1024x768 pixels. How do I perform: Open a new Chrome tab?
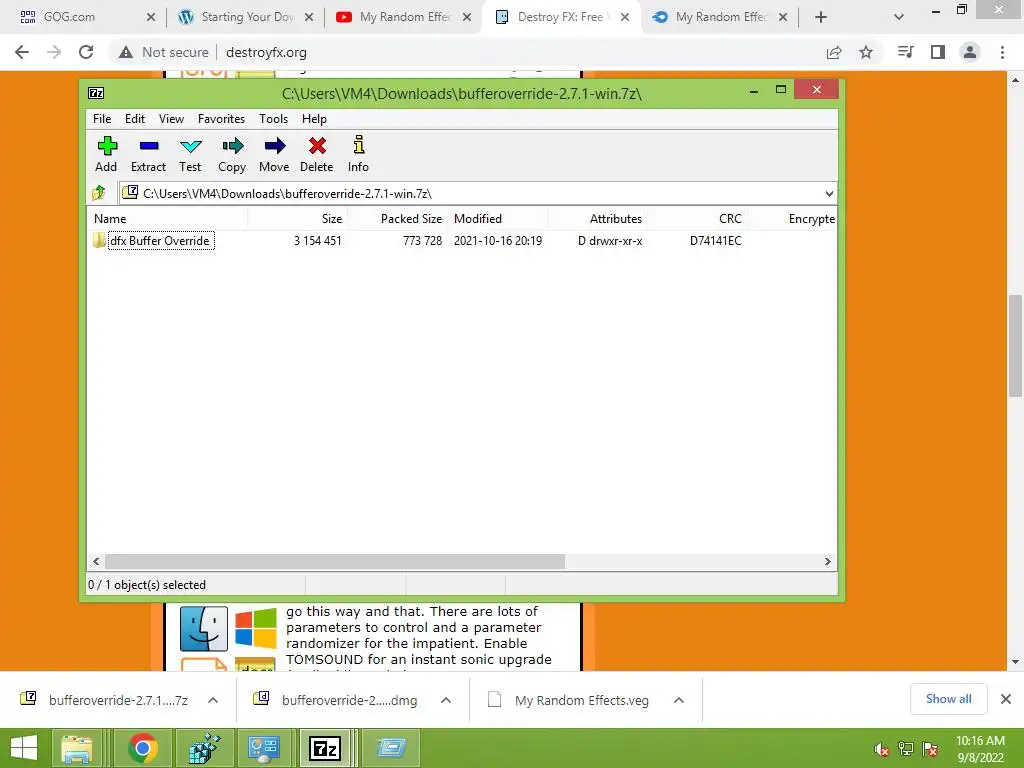pos(821,17)
